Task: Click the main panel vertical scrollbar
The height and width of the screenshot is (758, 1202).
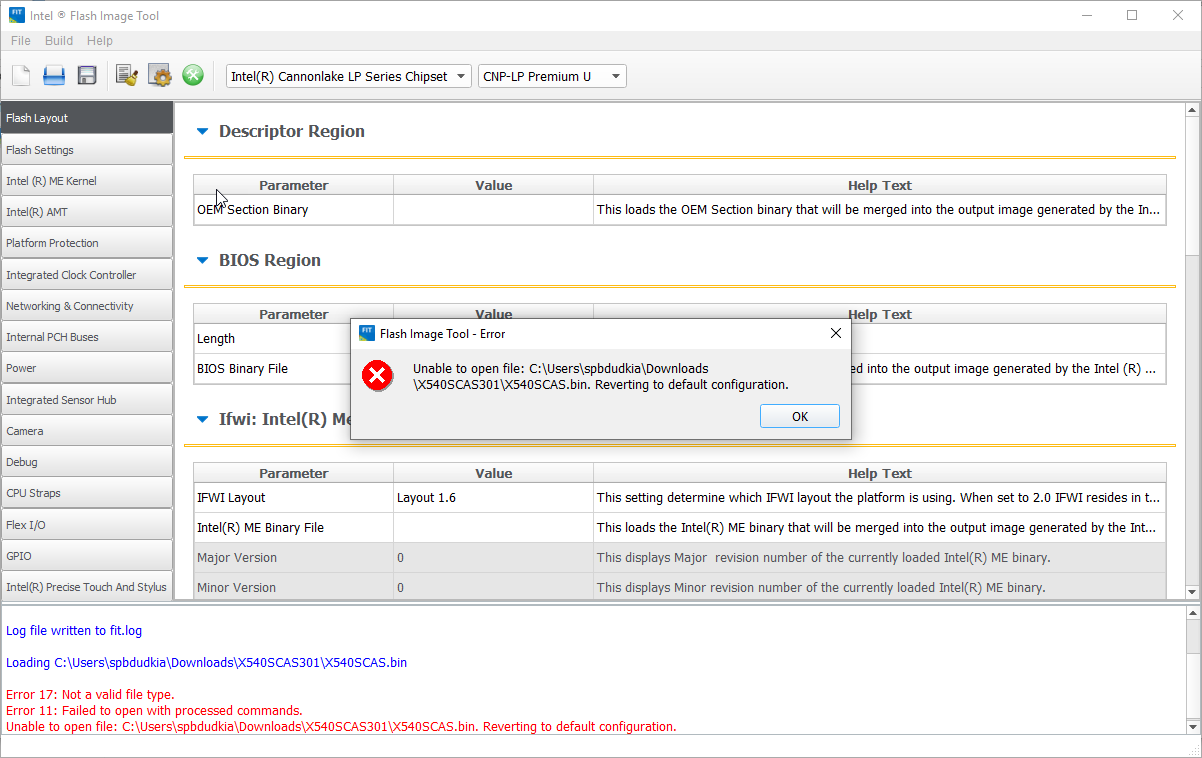Action: (x=1192, y=350)
